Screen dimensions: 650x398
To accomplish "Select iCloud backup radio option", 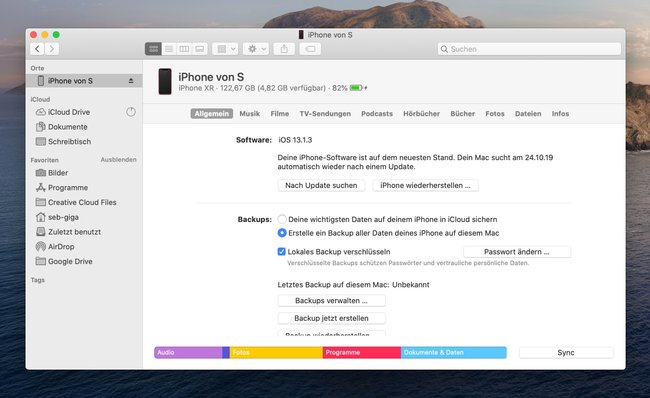I will click(282, 219).
